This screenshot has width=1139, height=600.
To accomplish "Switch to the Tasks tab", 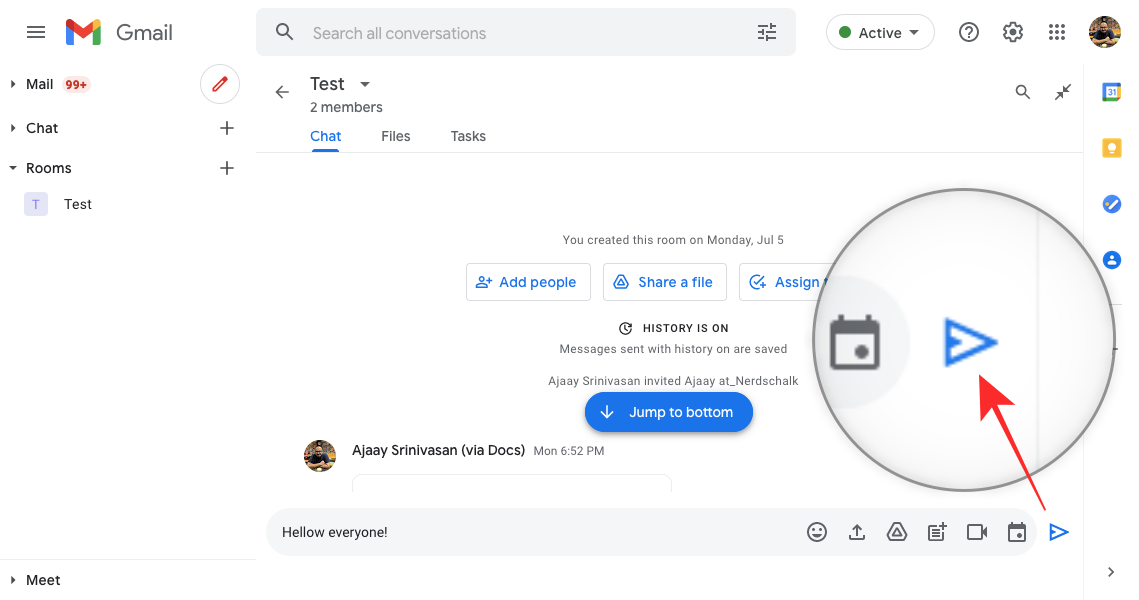I will 468,136.
